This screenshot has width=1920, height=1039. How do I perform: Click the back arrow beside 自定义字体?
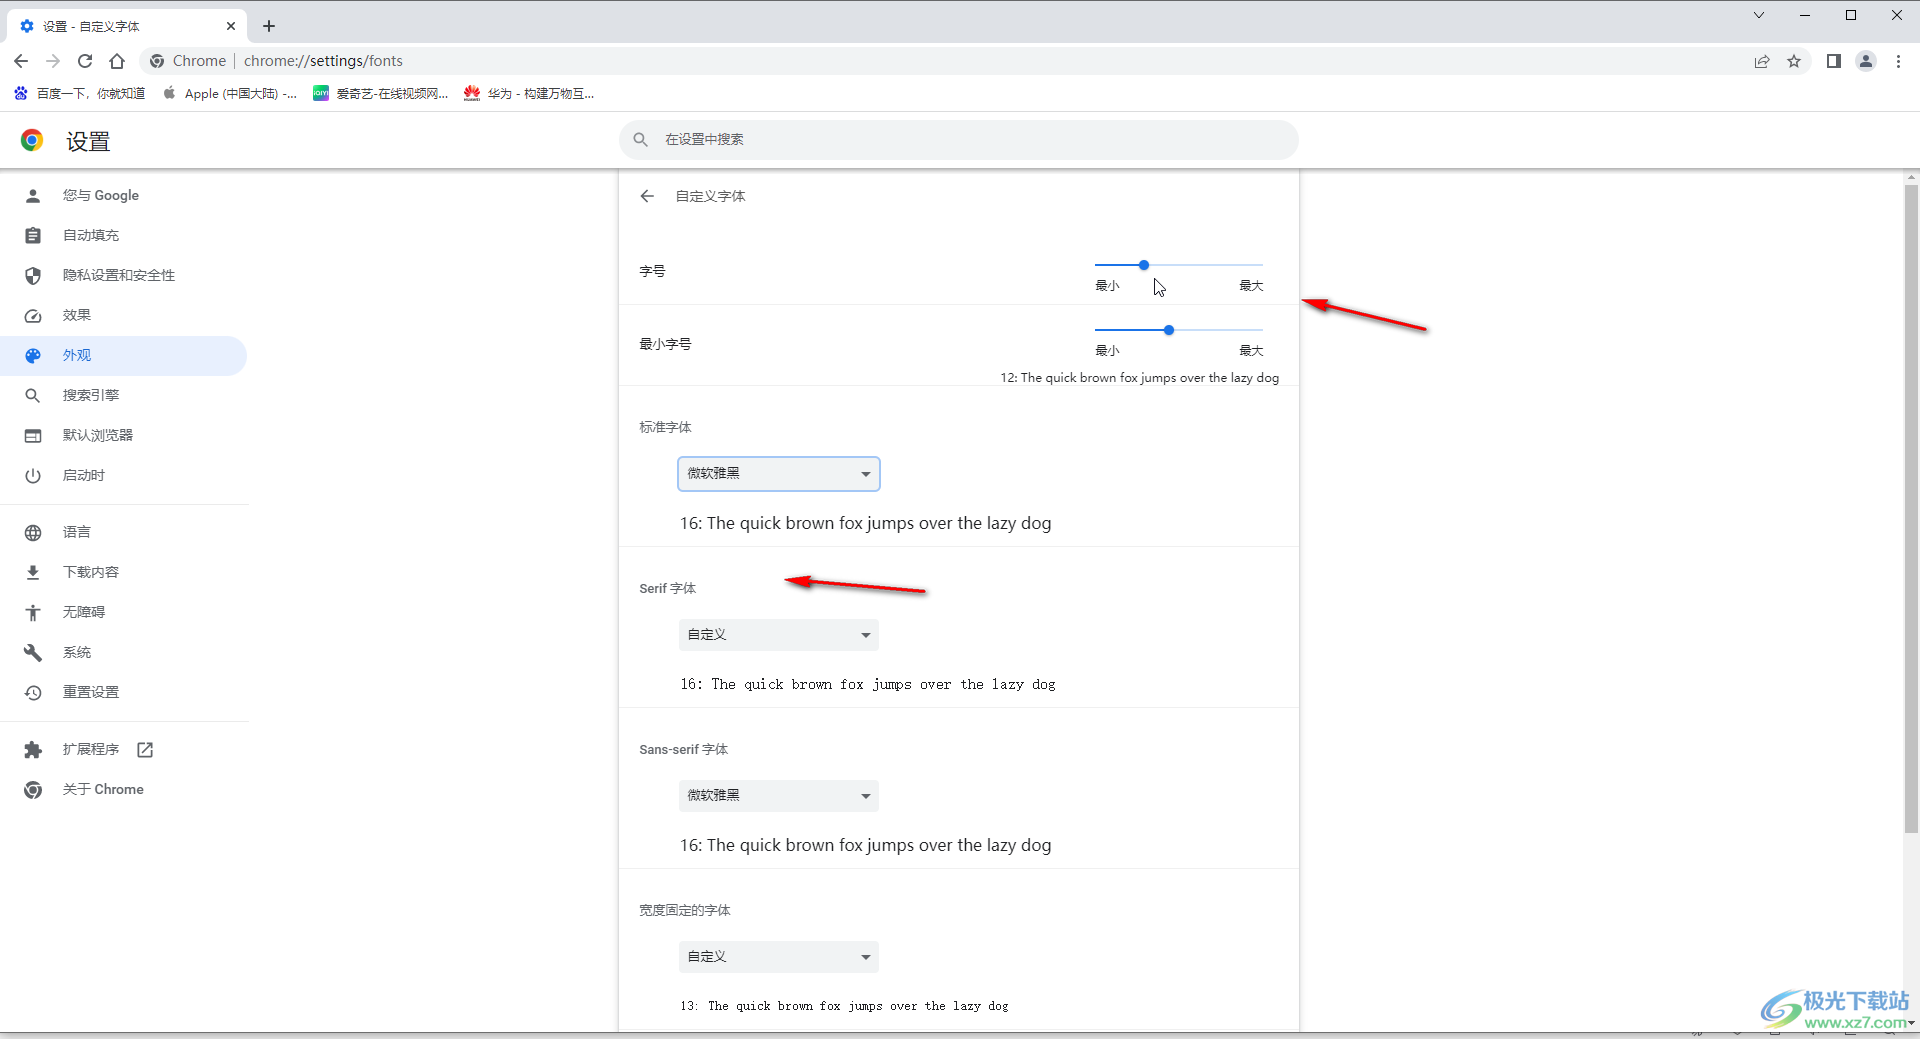[x=647, y=196]
